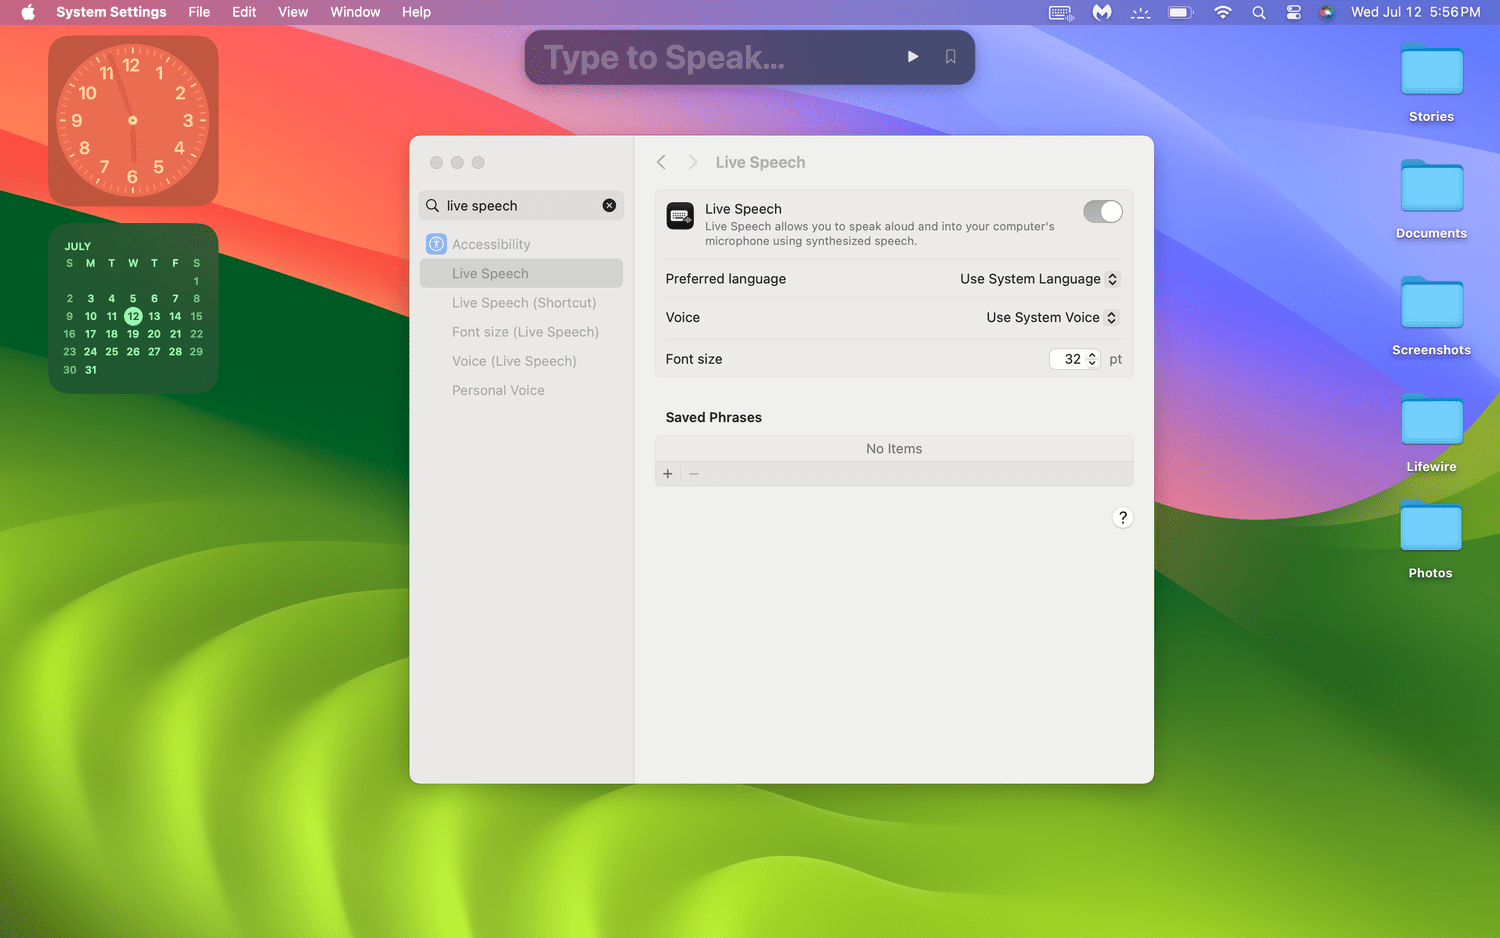Select Personal Voice in the sidebar
This screenshot has width=1500, height=938.
tap(498, 390)
